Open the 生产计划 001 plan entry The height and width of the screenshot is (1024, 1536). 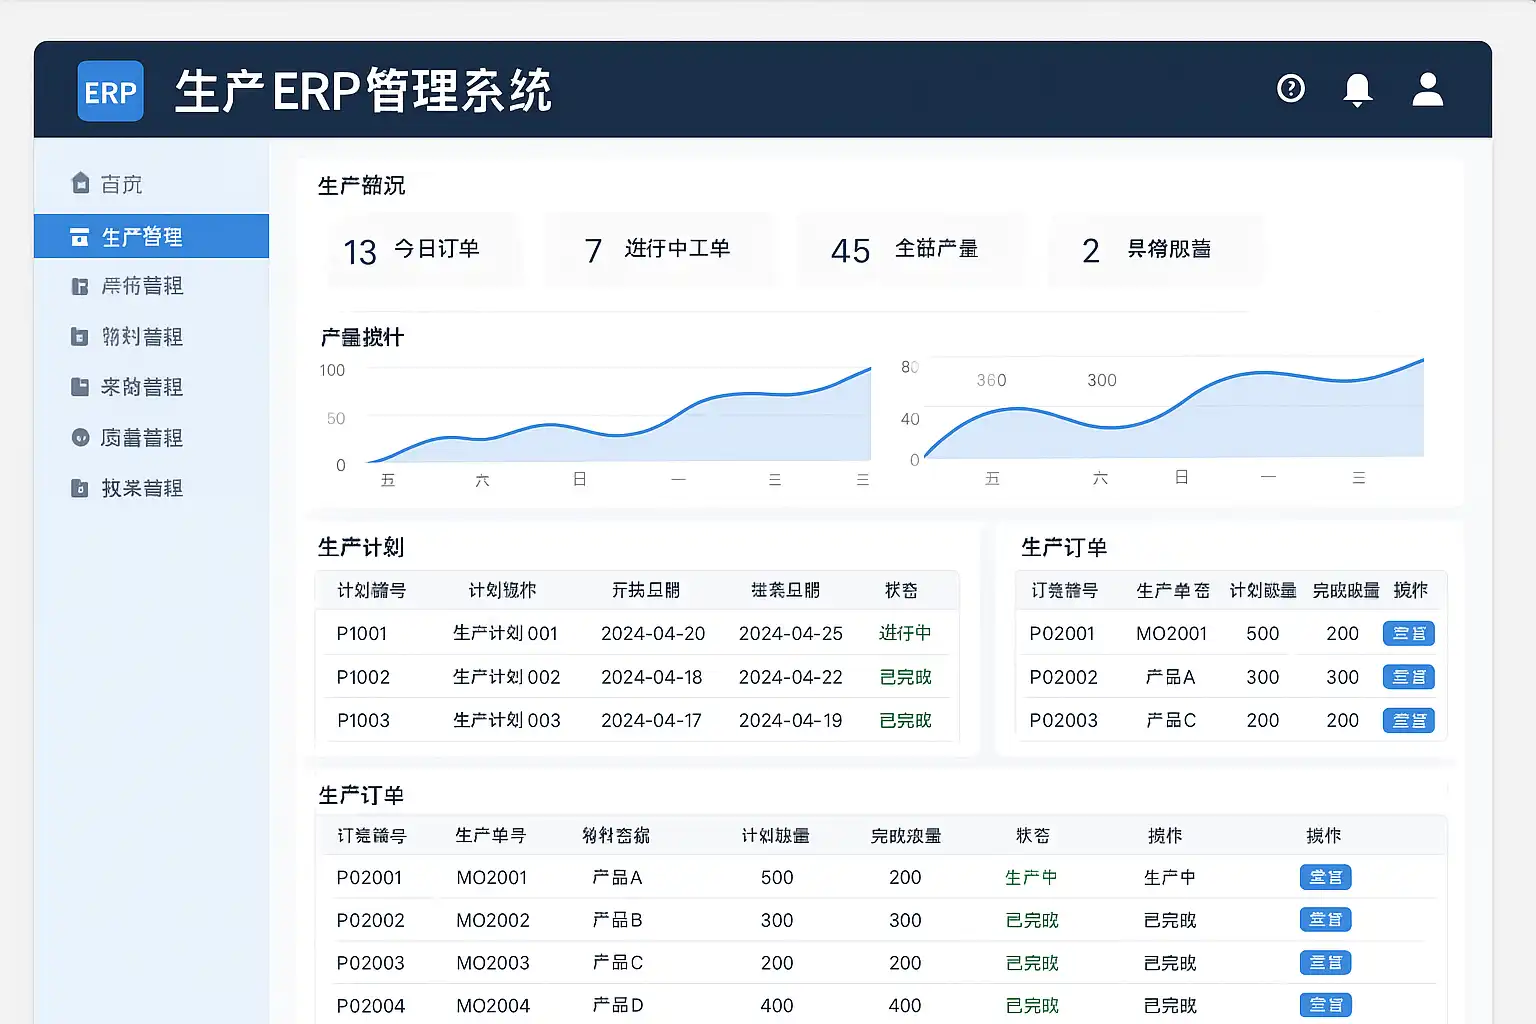coord(505,633)
